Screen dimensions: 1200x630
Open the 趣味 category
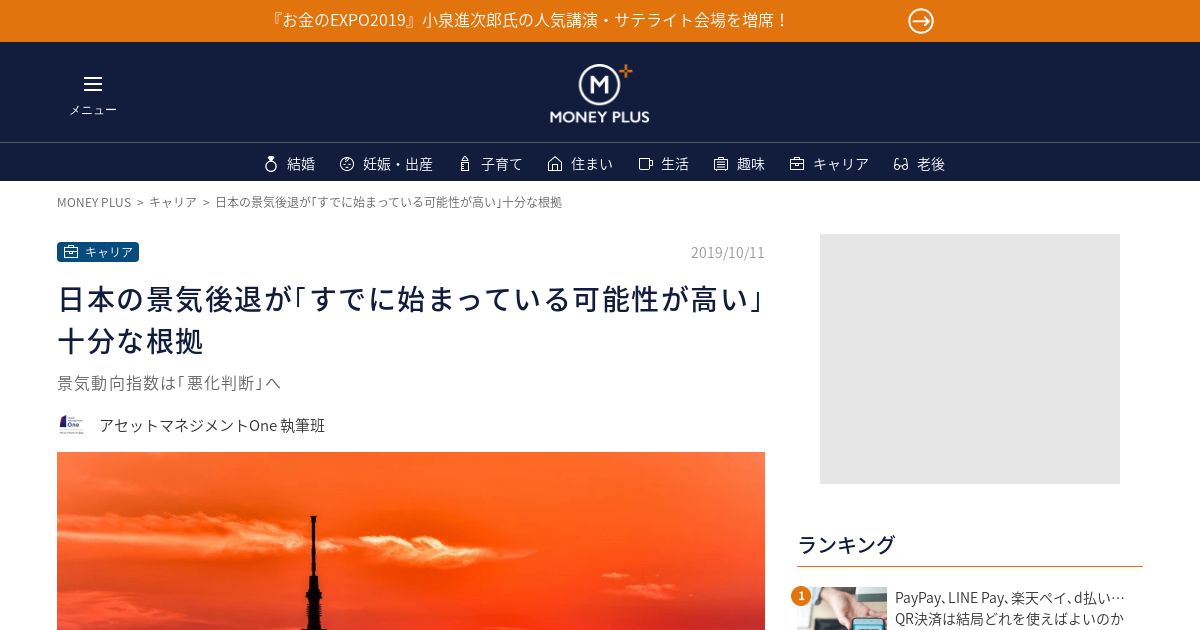click(x=751, y=164)
